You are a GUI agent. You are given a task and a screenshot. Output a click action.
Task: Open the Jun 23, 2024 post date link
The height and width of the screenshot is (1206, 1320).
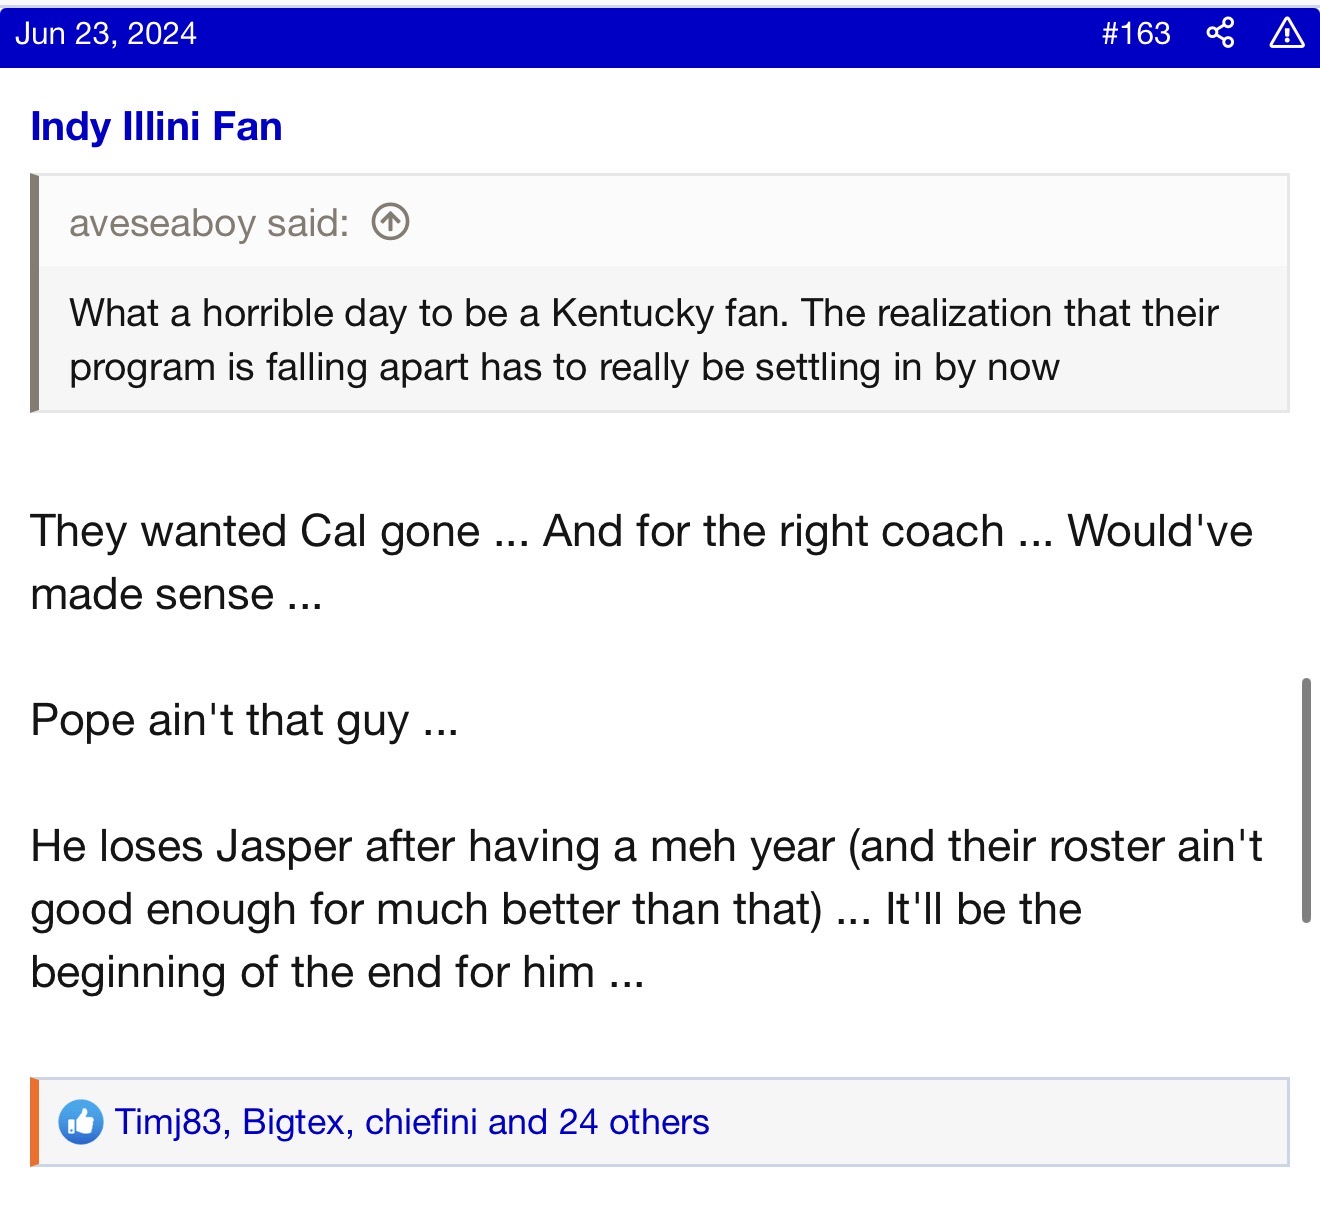[x=106, y=34]
